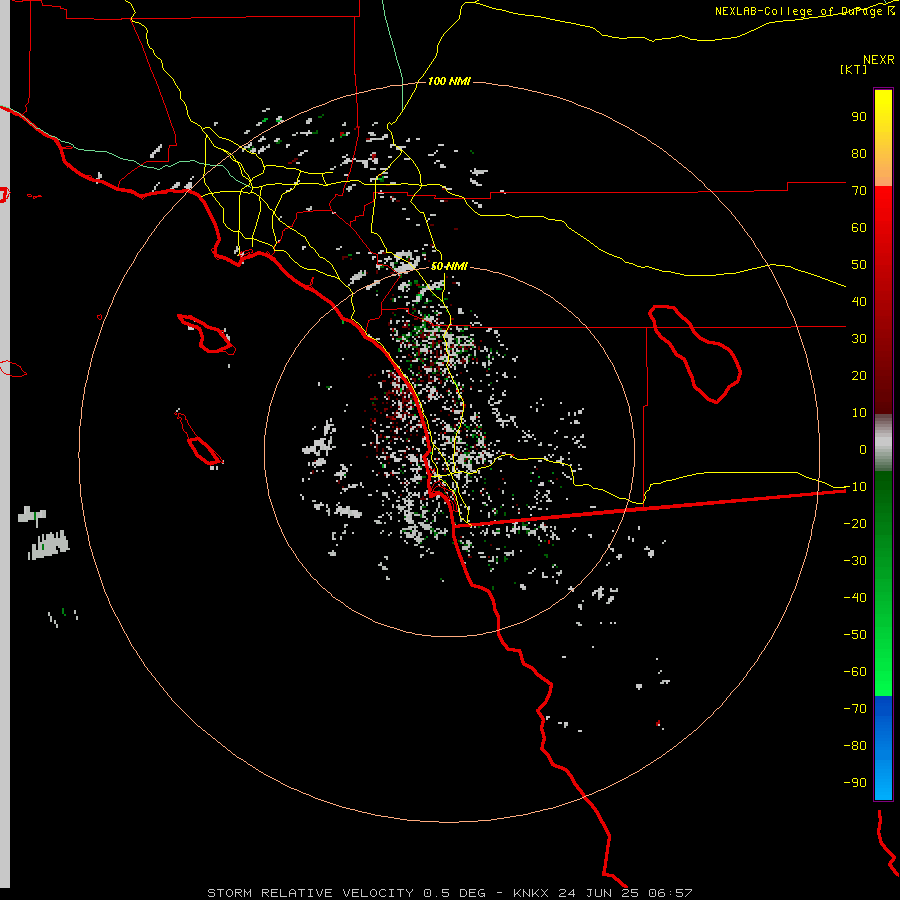Click the 60 value on the velocity scale
Image resolution: width=900 pixels, height=900 pixels.
pyautogui.click(x=859, y=227)
